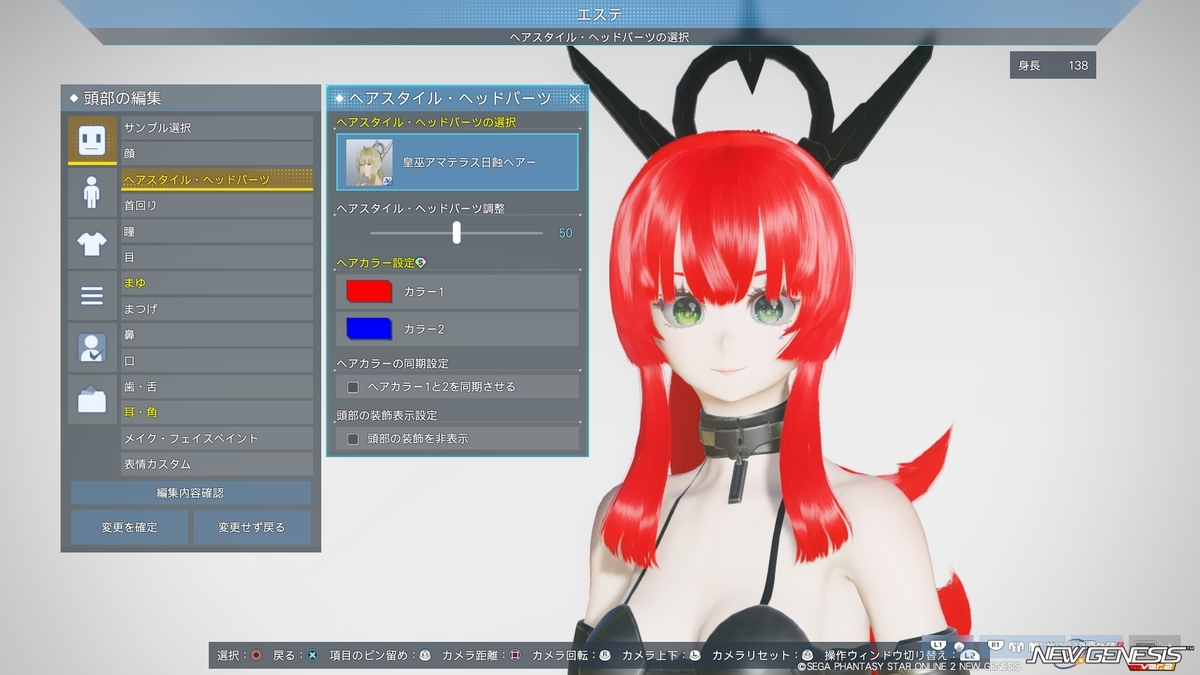Close the ヘアスタイル・ヘッドパーツ panel
Viewport: 1200px width, 675px height.
tap(575, 98)
